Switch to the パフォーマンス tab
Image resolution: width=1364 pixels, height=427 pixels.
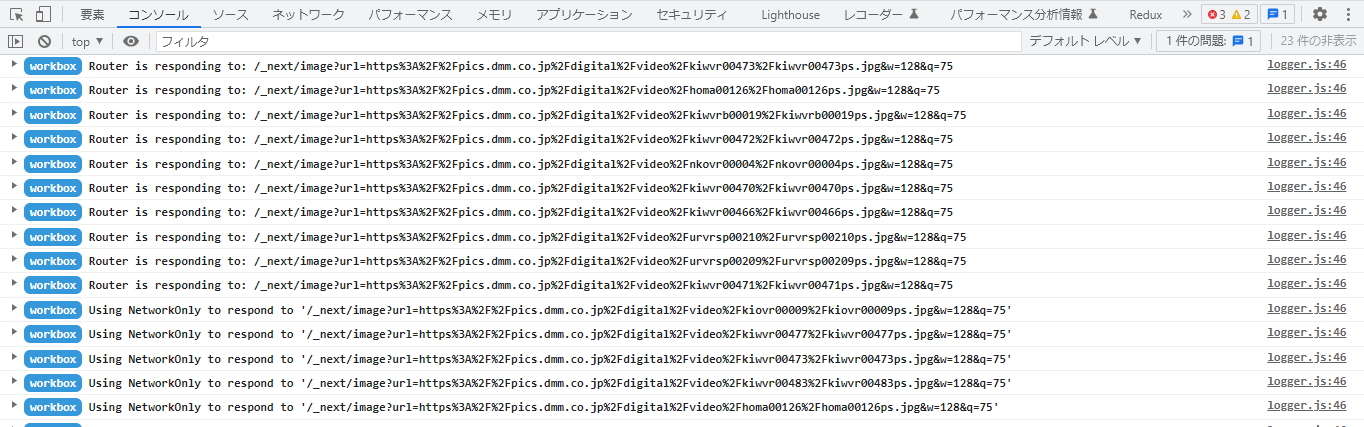(410, 15)
